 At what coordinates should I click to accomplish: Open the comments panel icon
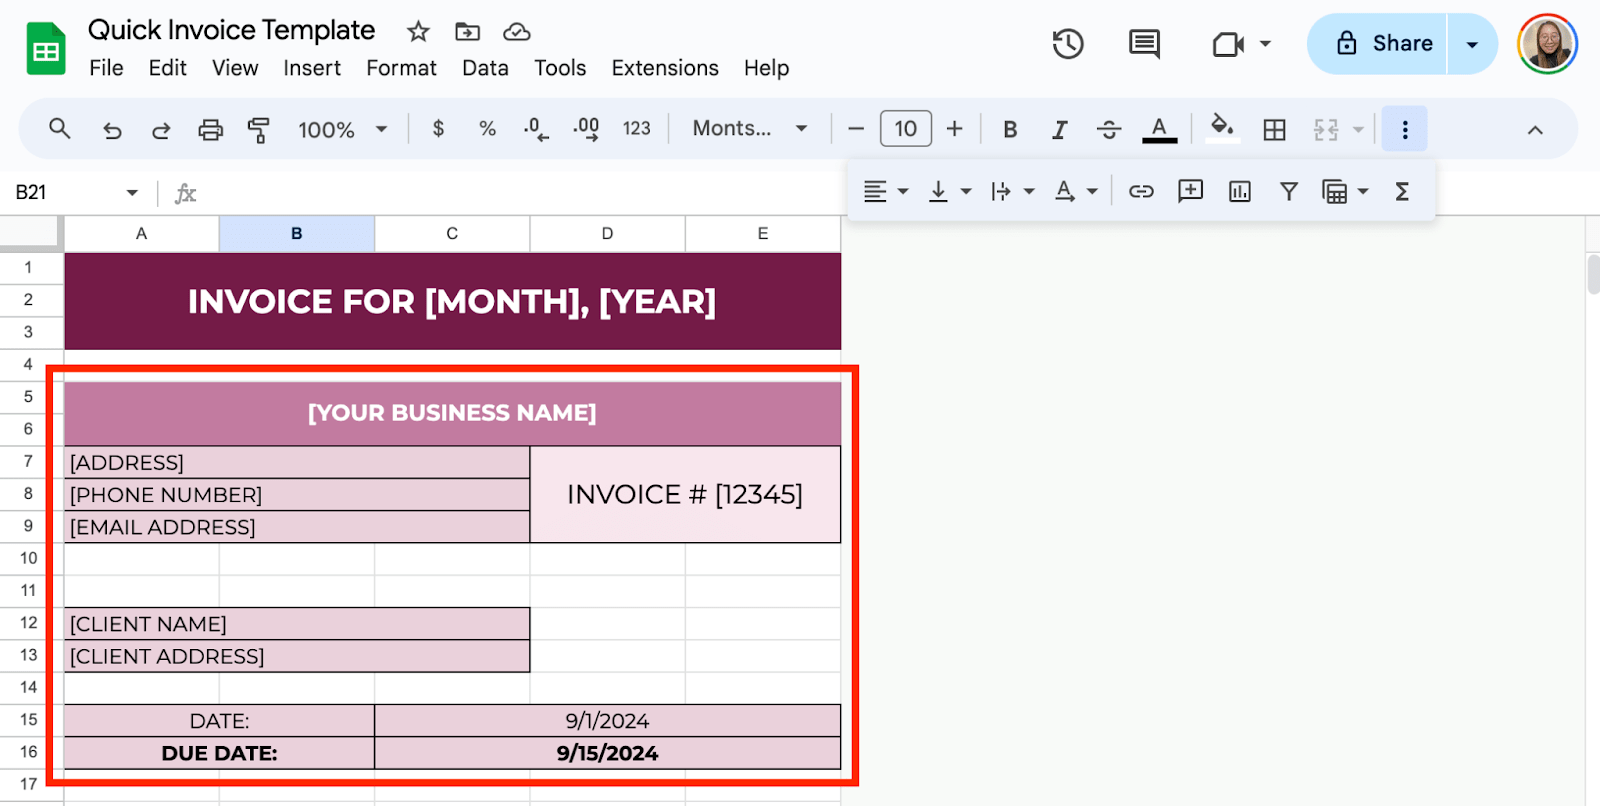coord(1143,44)
